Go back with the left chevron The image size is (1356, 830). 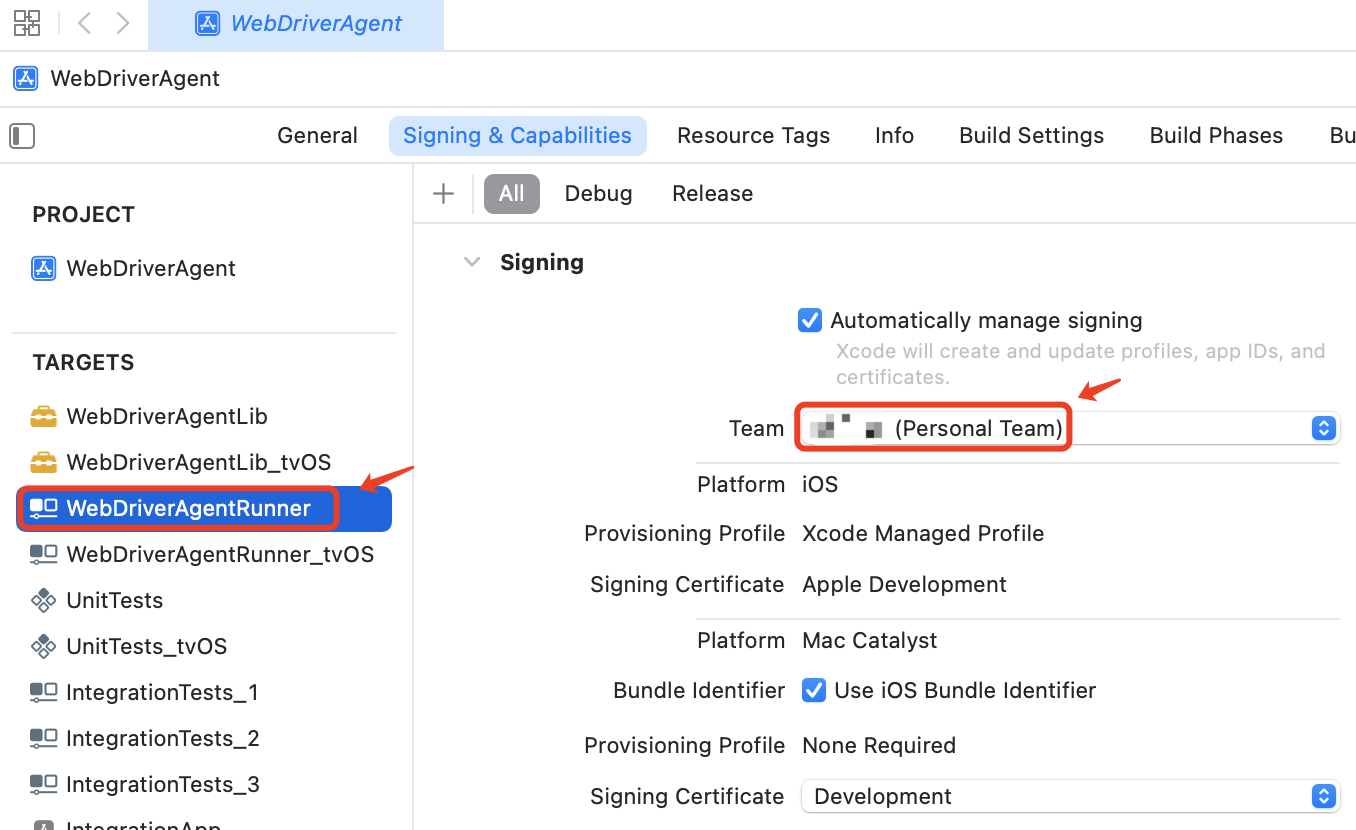(84, 23)
